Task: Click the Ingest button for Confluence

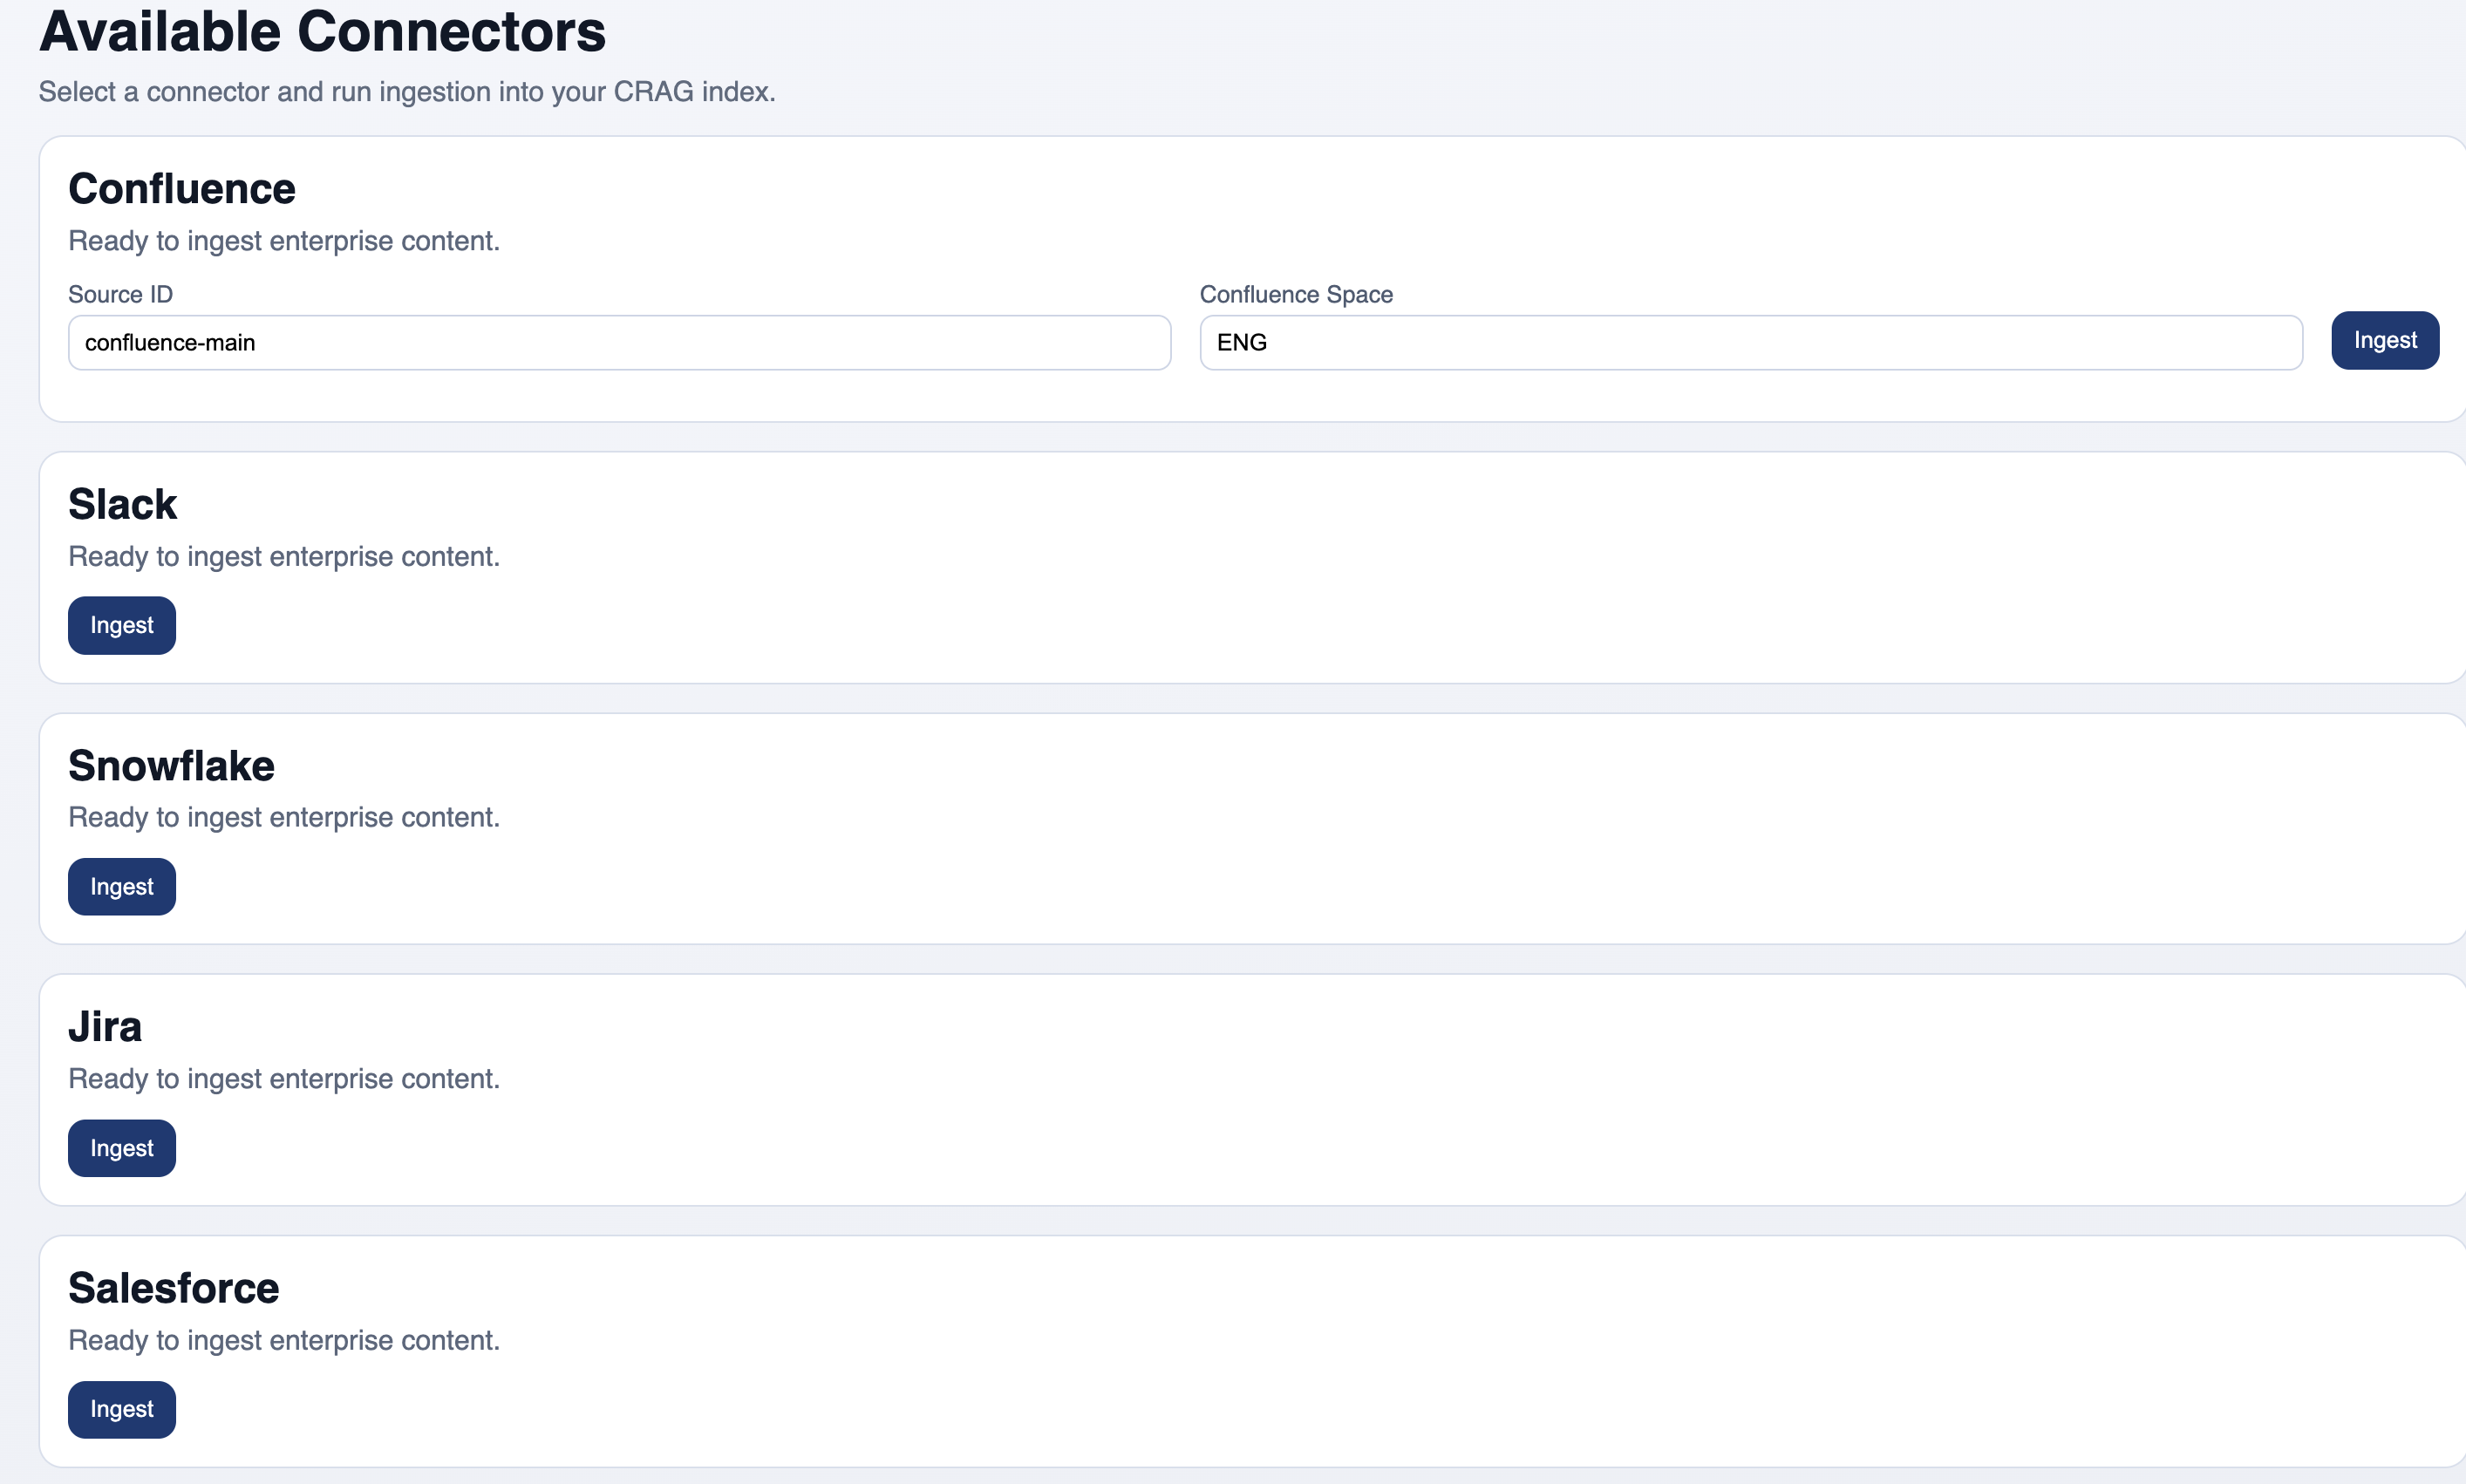Action: [2384, 340]
